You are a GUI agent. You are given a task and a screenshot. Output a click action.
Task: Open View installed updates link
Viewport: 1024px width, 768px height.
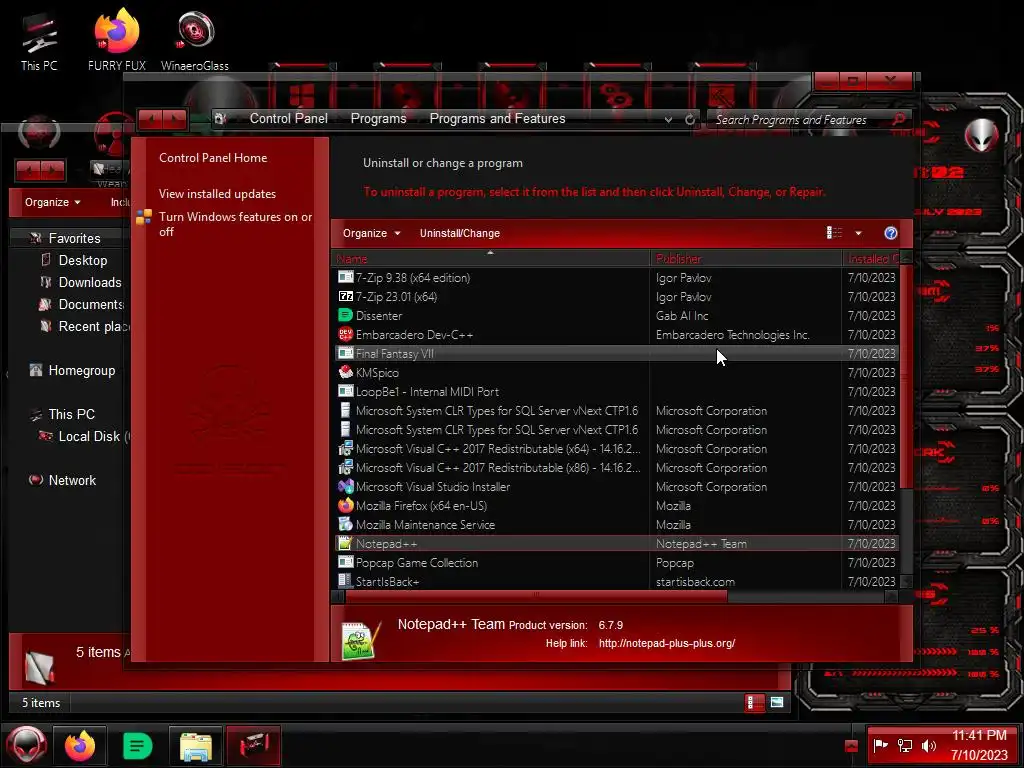pos(217,194)
